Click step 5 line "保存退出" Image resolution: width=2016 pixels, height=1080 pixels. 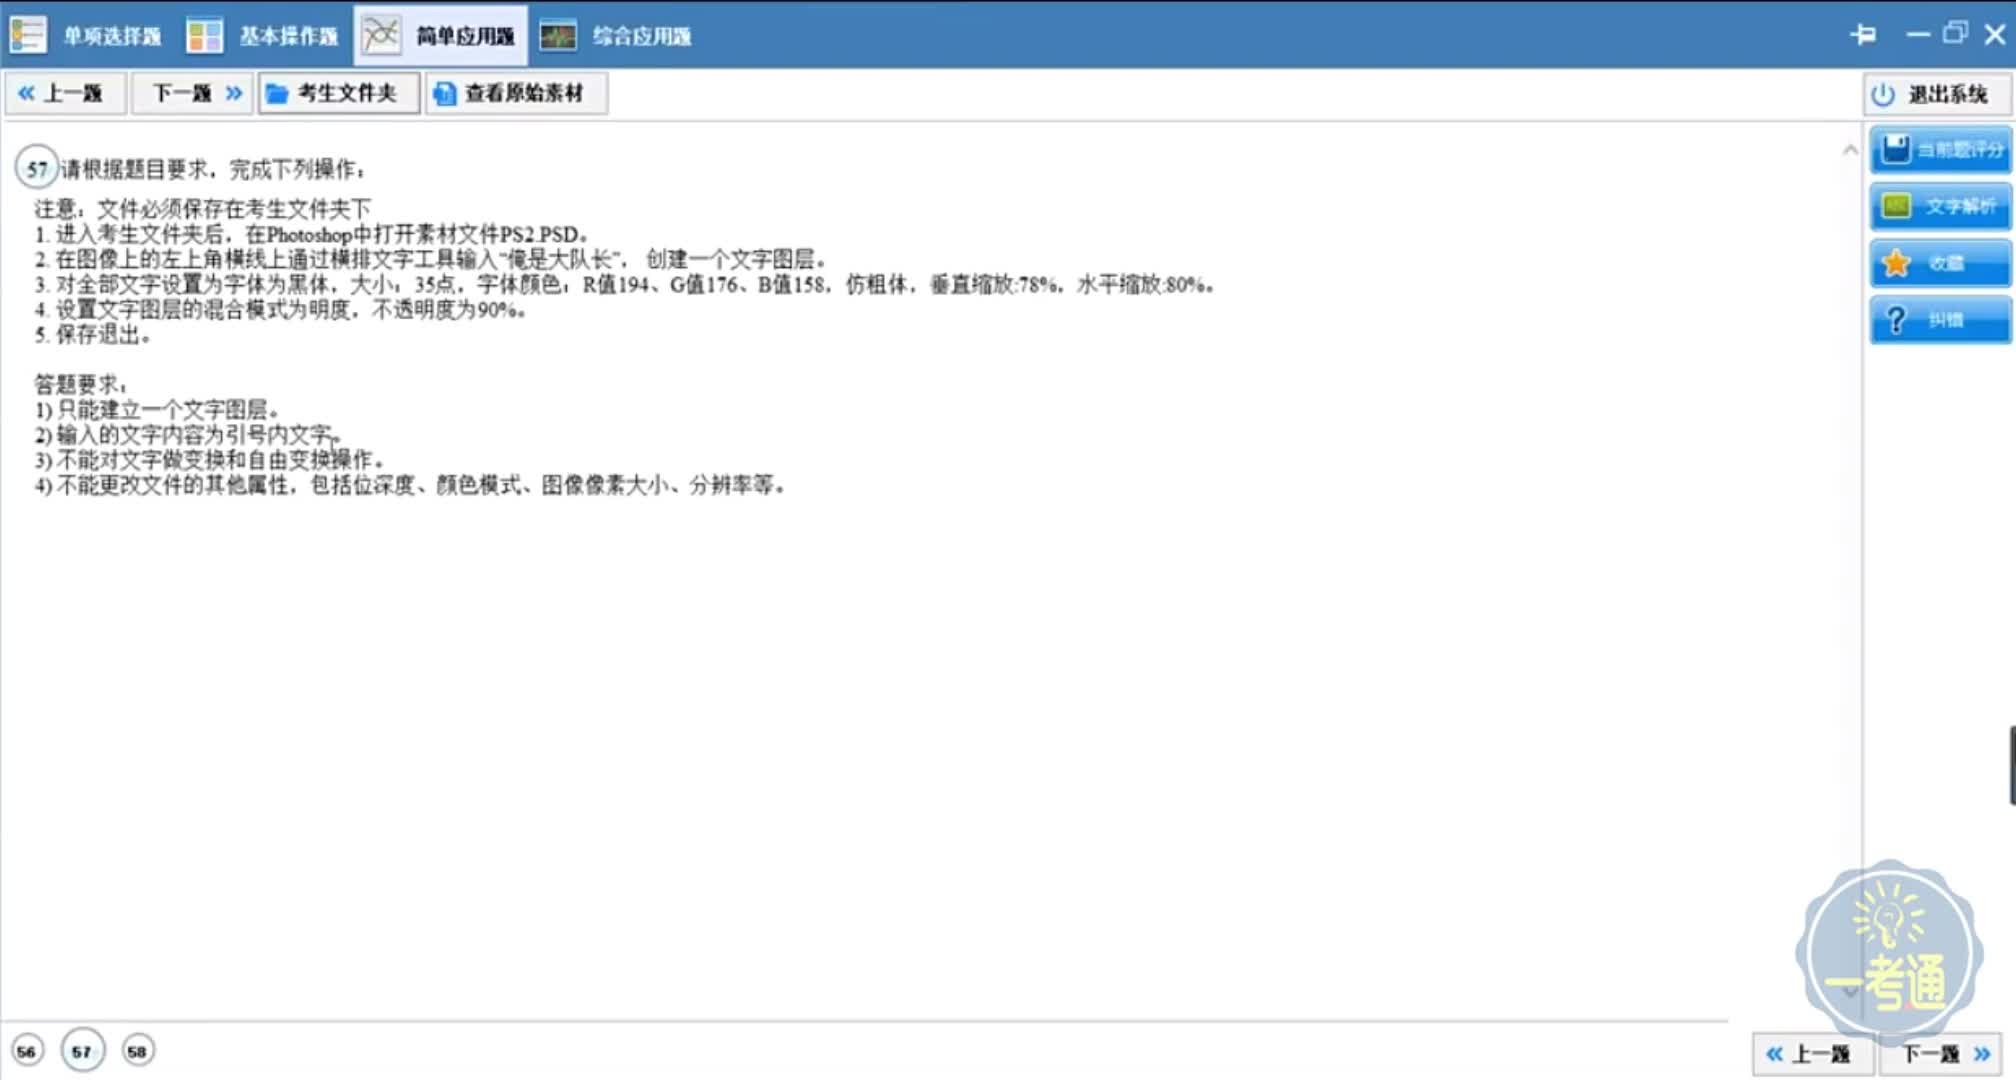[x=92, y=334]
